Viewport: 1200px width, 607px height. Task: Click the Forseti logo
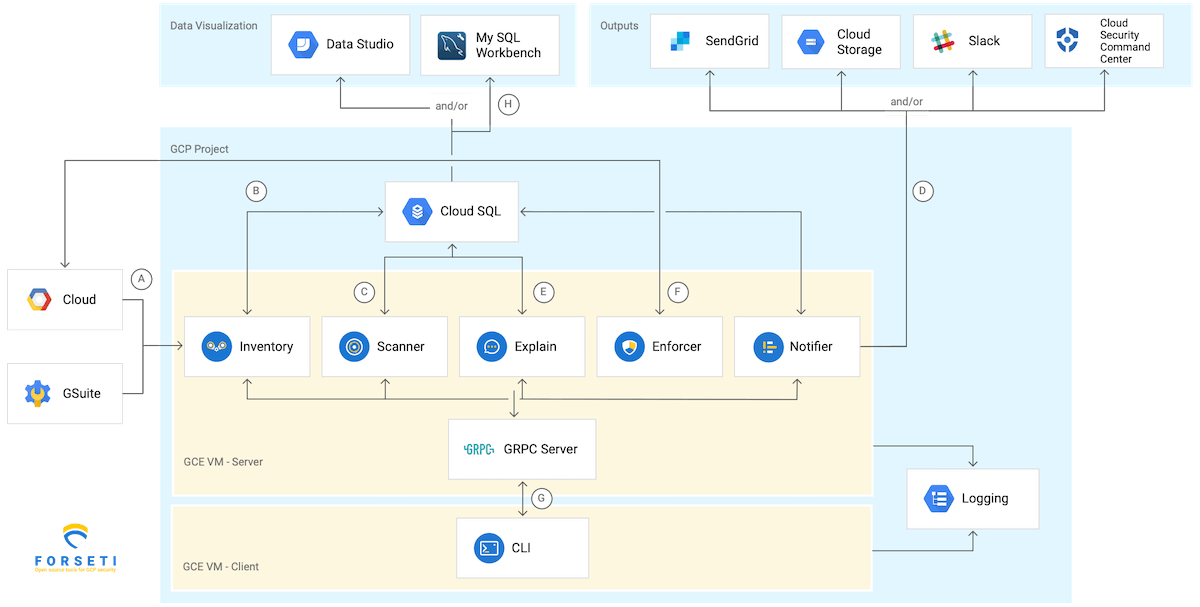pyautogui.click(x=75, y=547)
